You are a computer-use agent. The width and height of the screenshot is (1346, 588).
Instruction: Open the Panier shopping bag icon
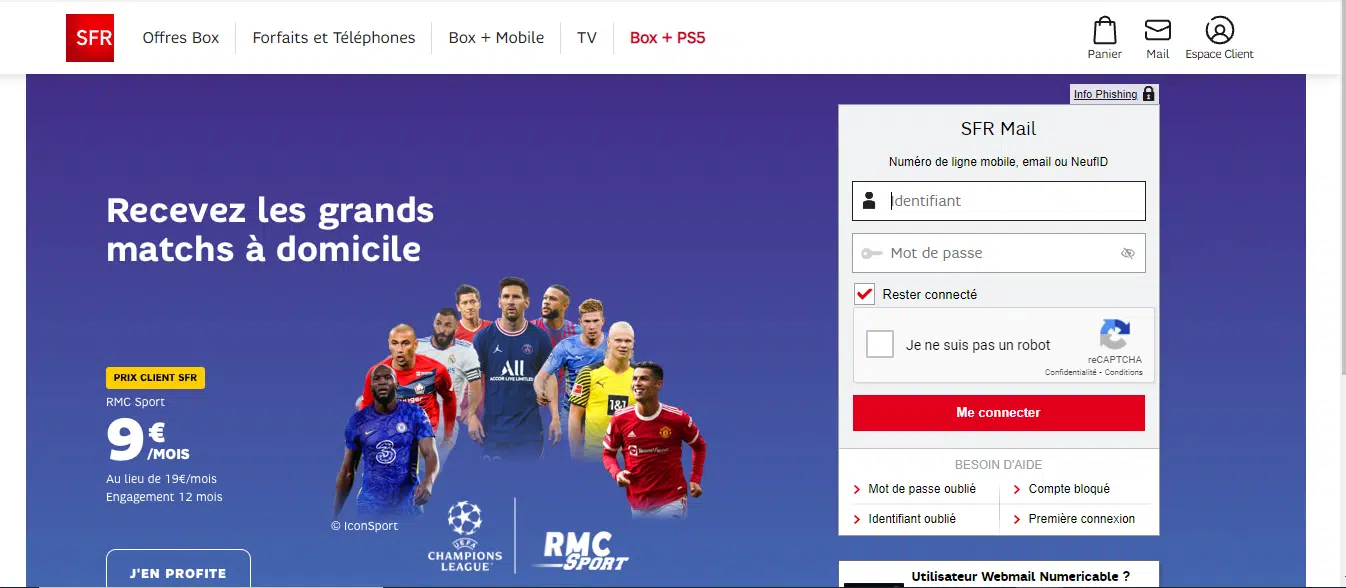[1104, 30]
